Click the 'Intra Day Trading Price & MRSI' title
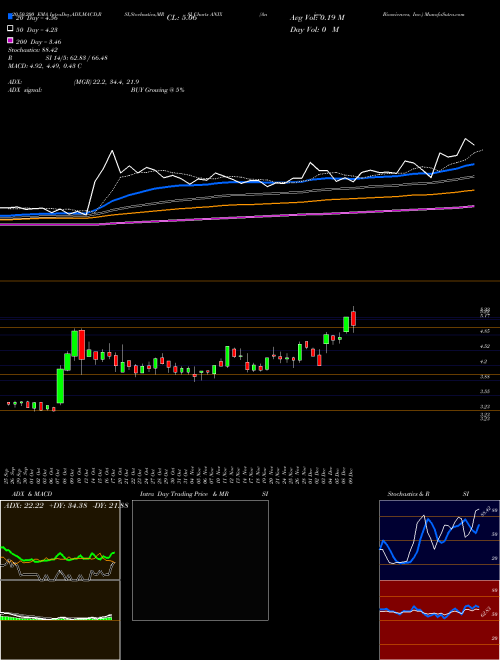The height and width of the screenshot is (660, 500). pyautogui.click(x=204, y=494)
